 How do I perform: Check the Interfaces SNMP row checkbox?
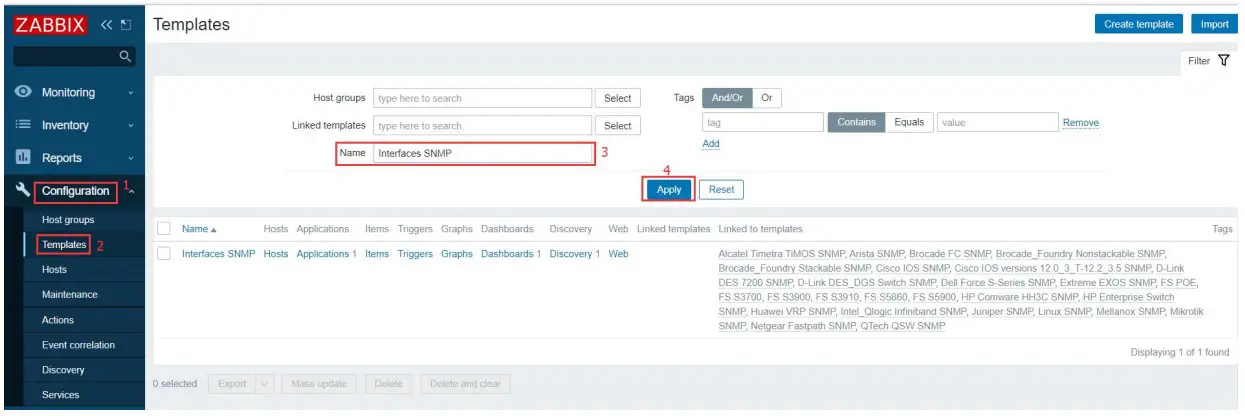click(x=165, y=254)
